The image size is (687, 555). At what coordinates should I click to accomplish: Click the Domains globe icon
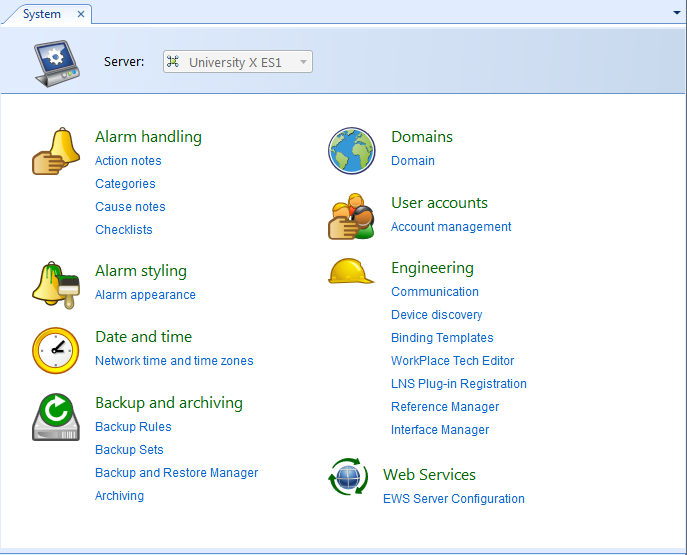click(x=351, y=151)
